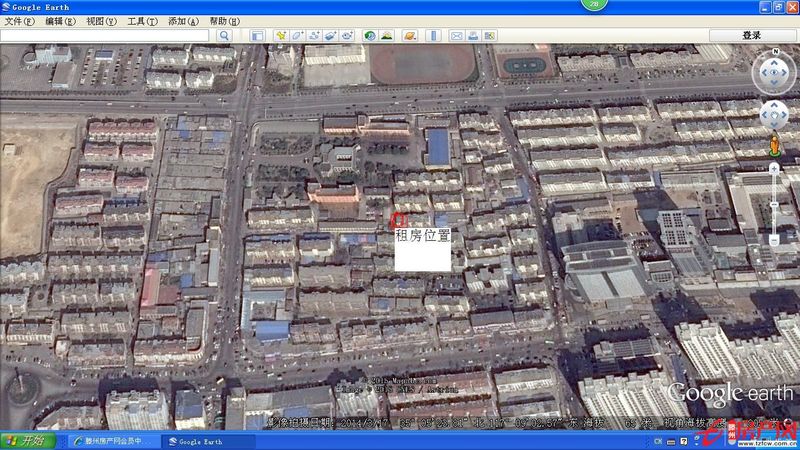Open the planet switcher icon
The height and width of the screenshot is (450, 800).
[410, 36]
